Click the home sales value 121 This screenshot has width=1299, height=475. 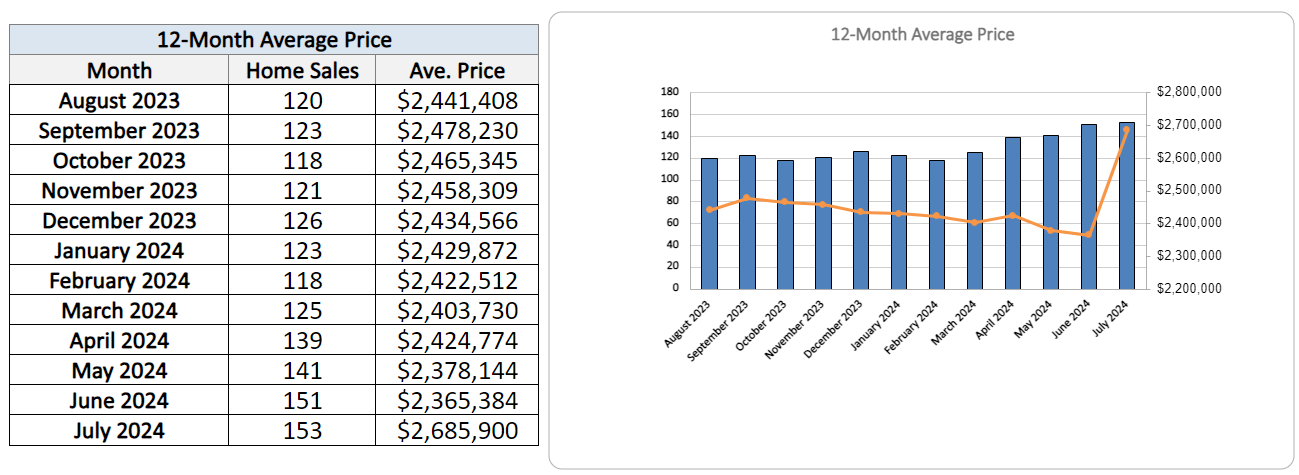coord(302,190)
